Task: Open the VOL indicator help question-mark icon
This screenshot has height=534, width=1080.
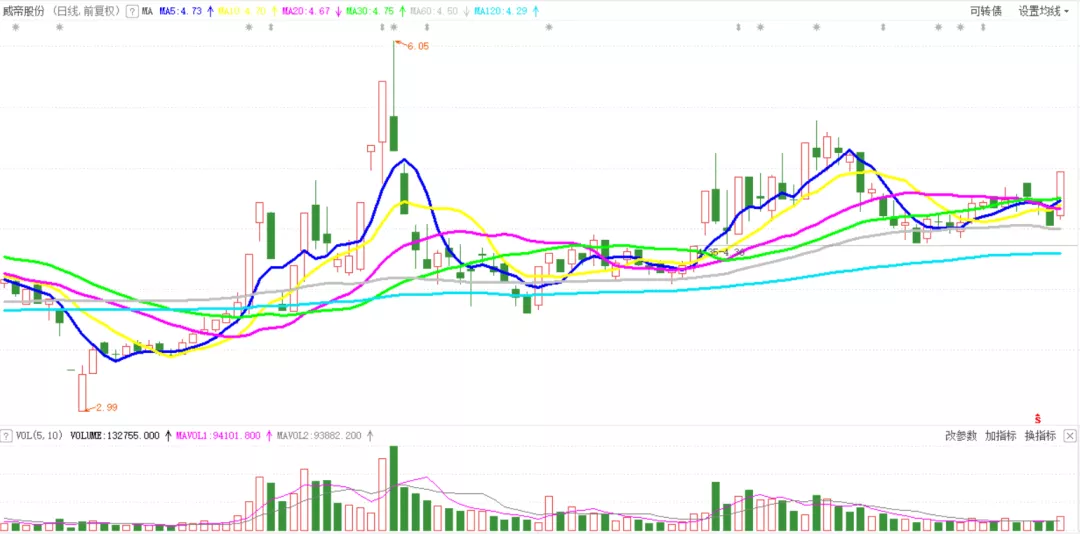Action: coord(6,435)
